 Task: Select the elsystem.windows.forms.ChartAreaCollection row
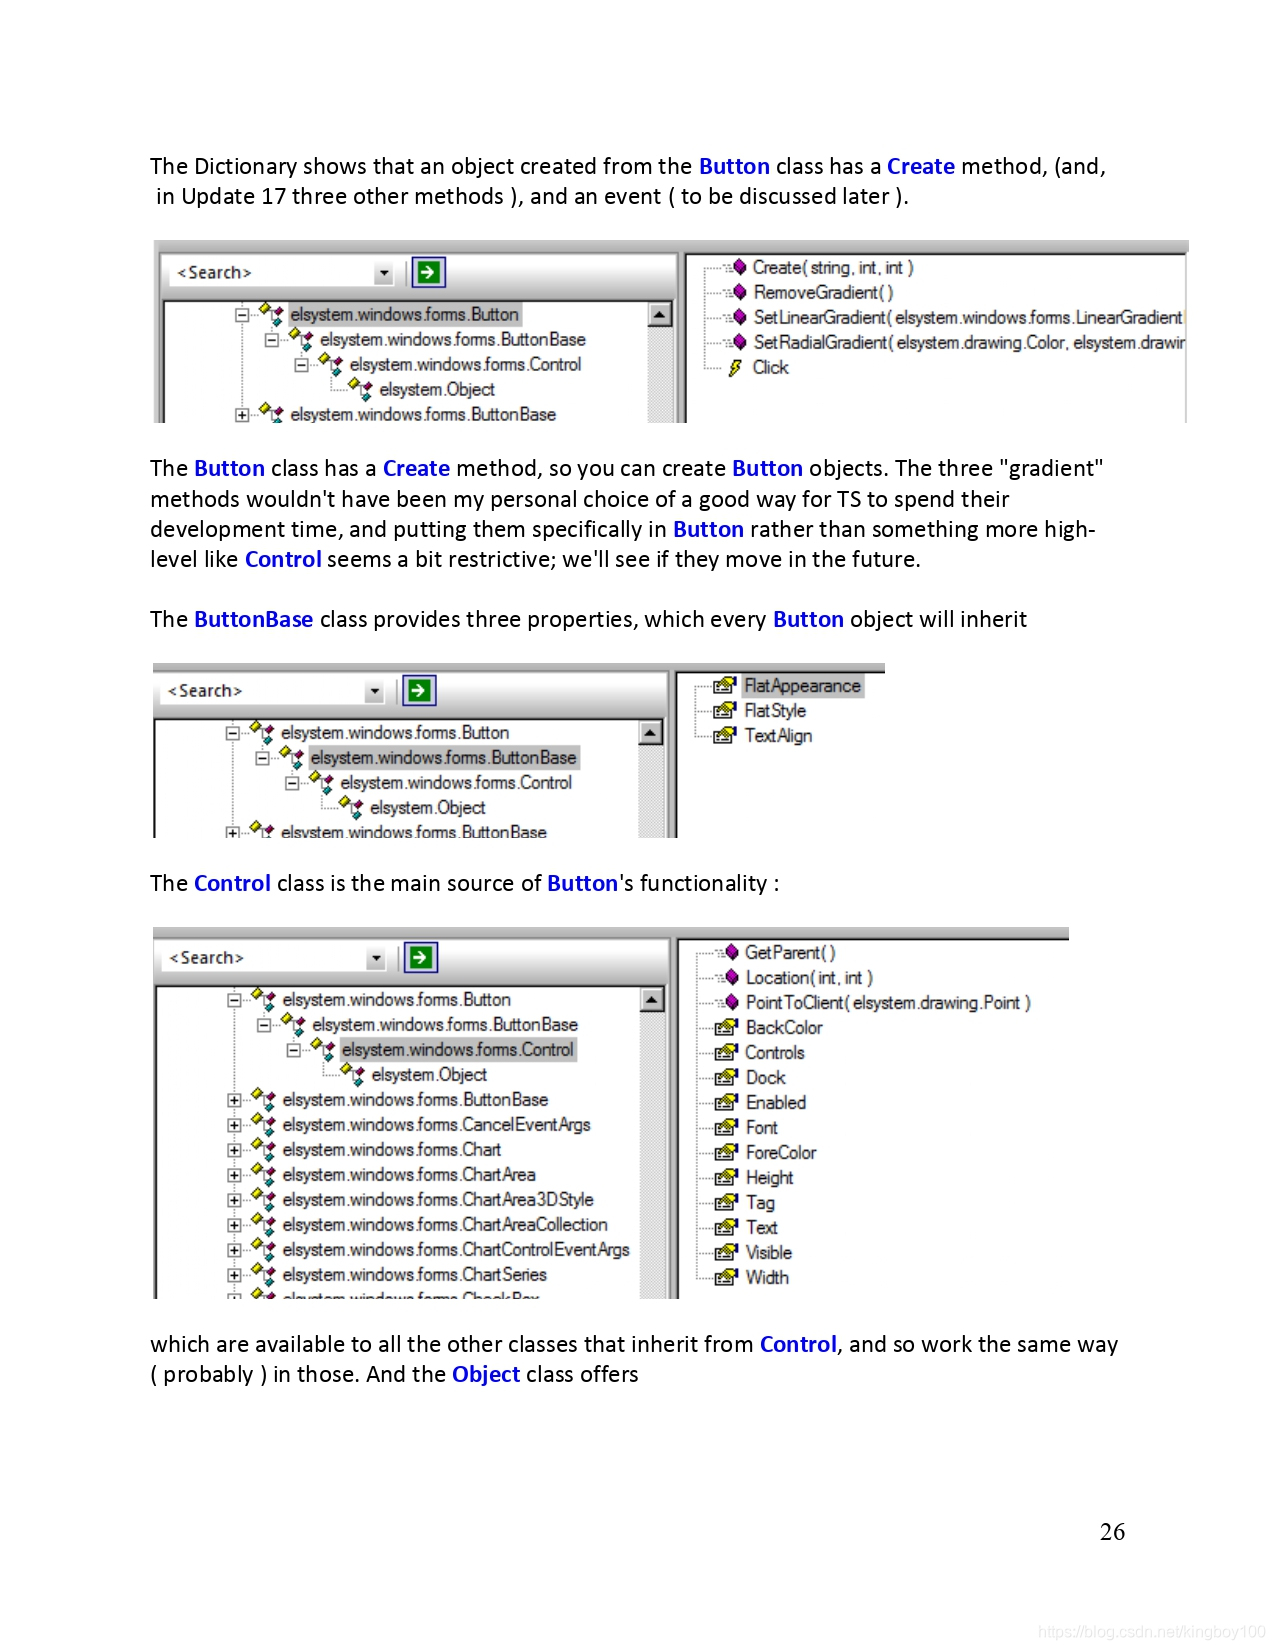pos(445,1224)
